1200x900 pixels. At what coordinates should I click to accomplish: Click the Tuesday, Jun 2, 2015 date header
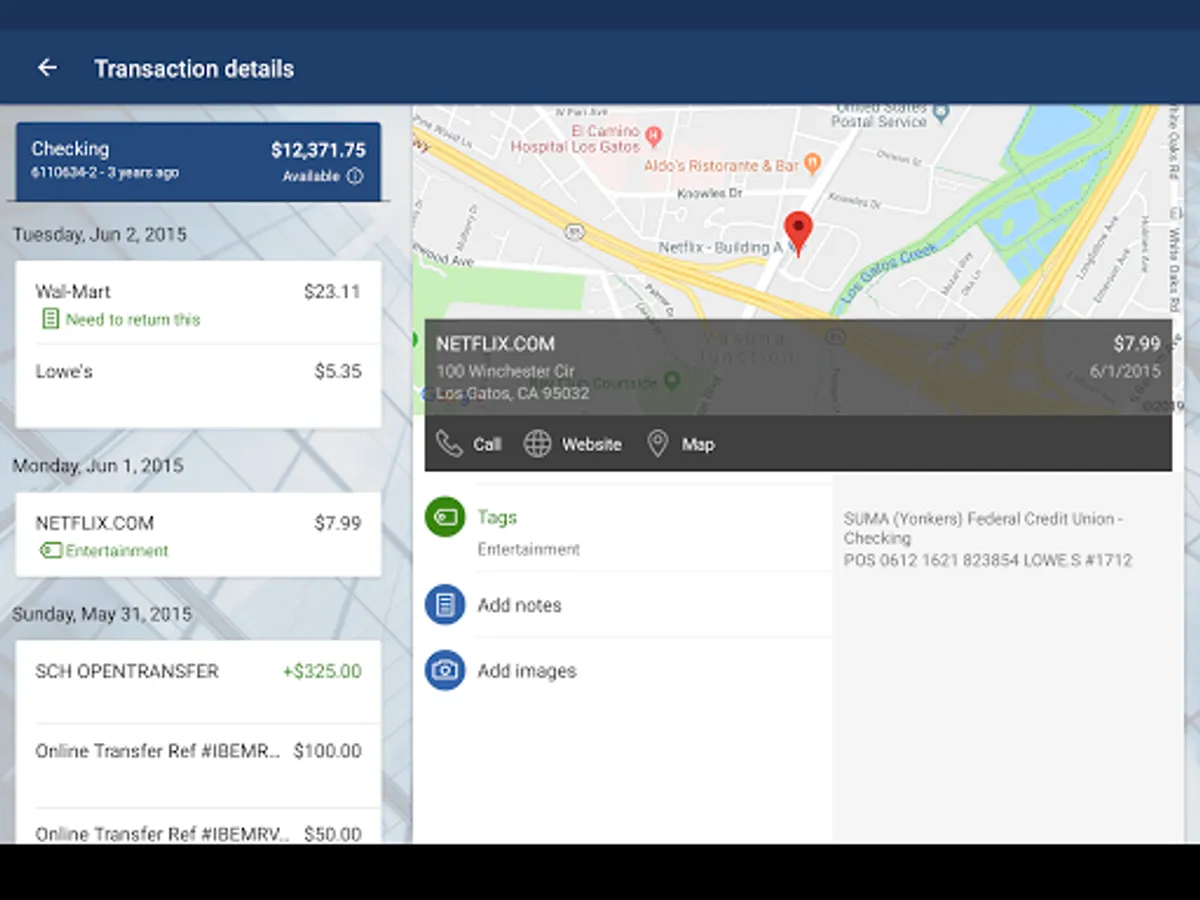(100, 234)
